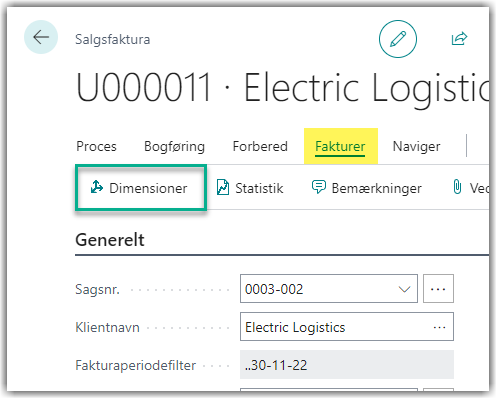
Task: Click ellipsis button next to Sagsnr.
Action: [438, 289]
